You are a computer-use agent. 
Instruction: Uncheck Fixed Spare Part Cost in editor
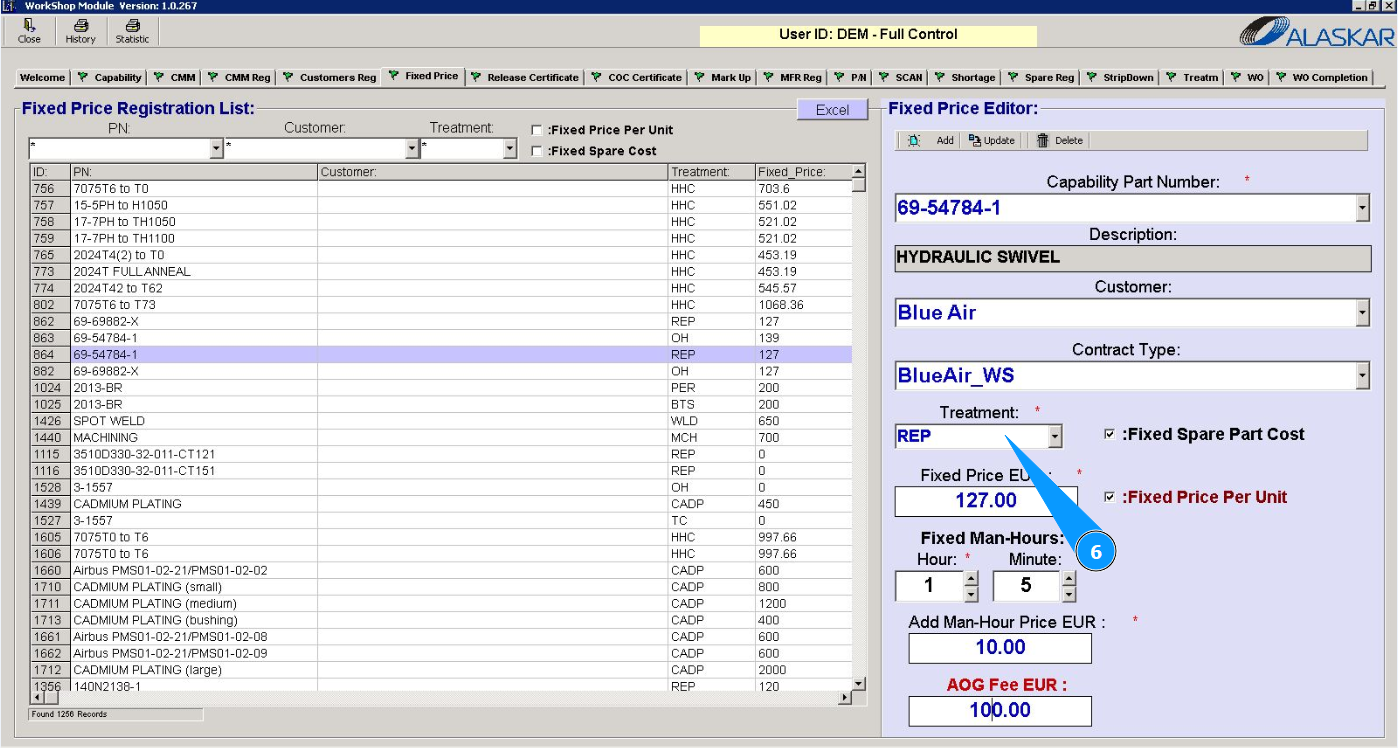[x=1109, y=435]
